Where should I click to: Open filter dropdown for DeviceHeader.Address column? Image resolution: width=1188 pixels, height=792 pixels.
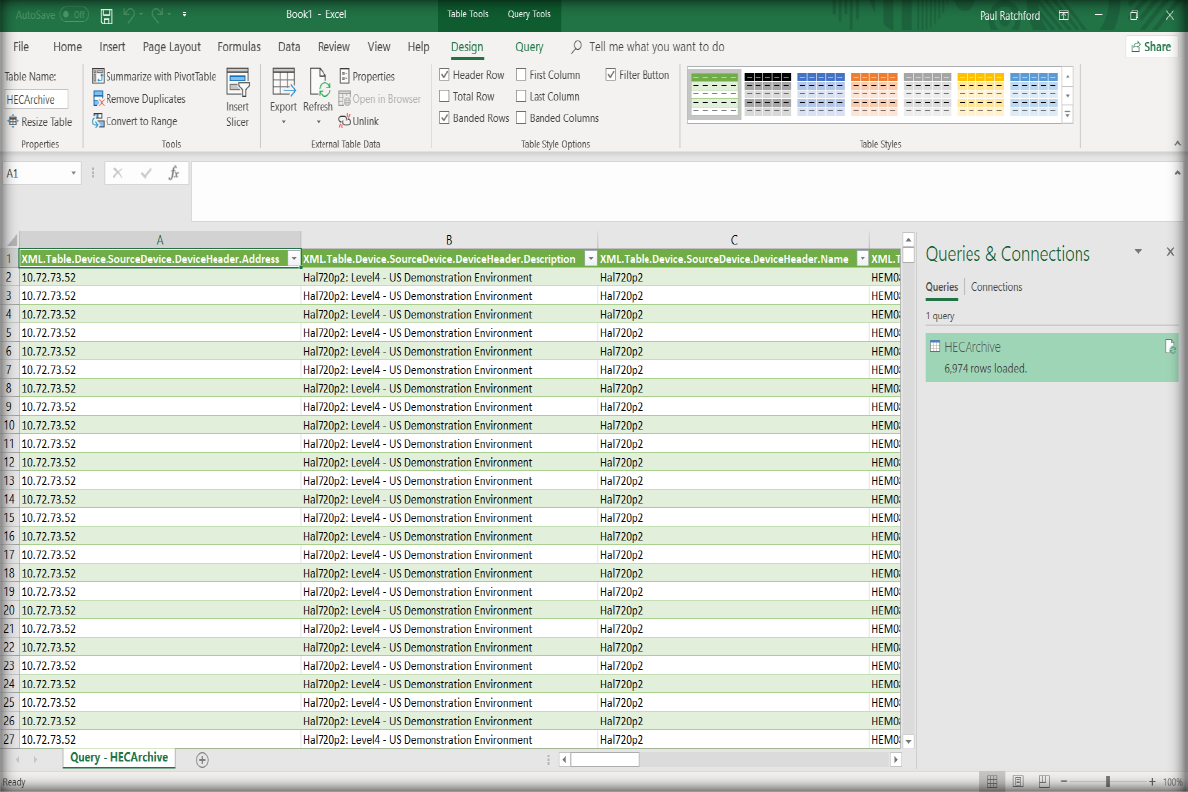pos(293,259)
